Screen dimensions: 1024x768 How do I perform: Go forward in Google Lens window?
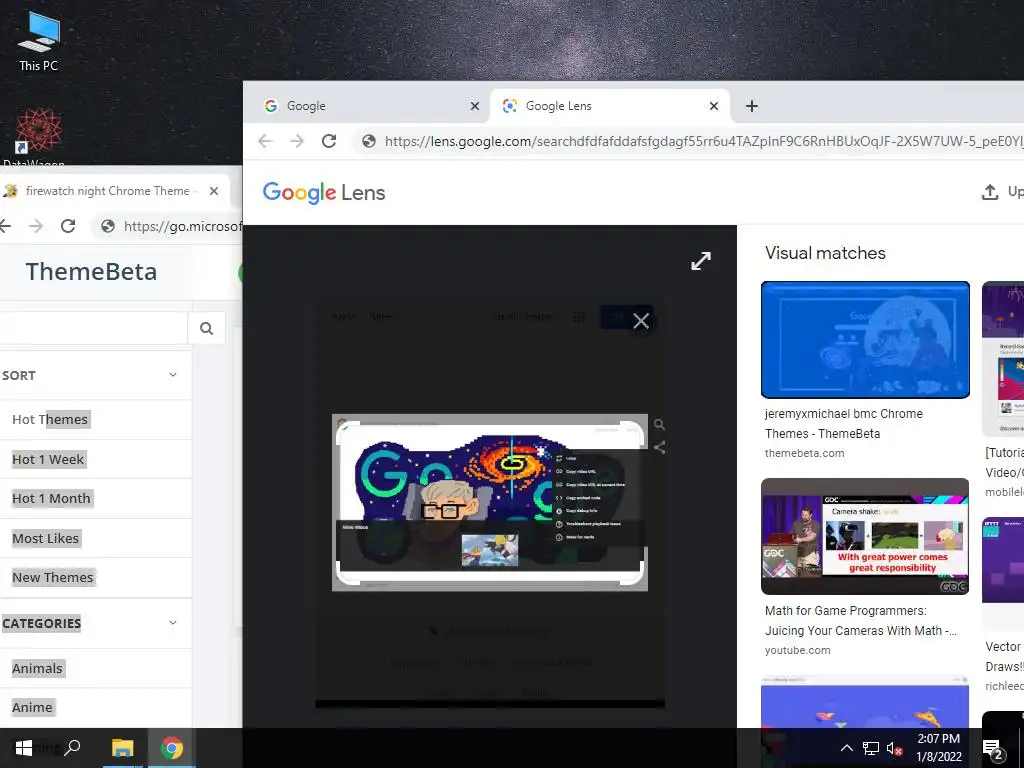point(296,141)
